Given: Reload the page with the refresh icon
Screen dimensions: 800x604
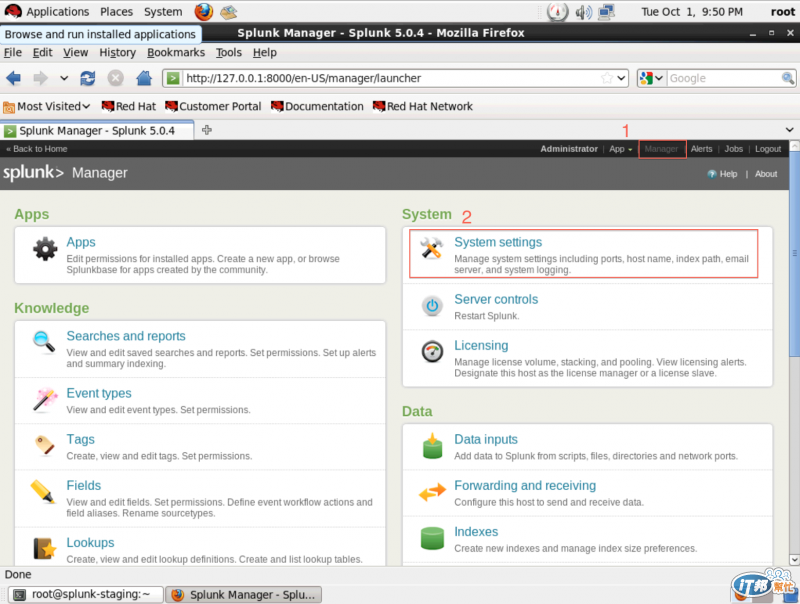Looking at the screenshot, I should click(88, 78).
